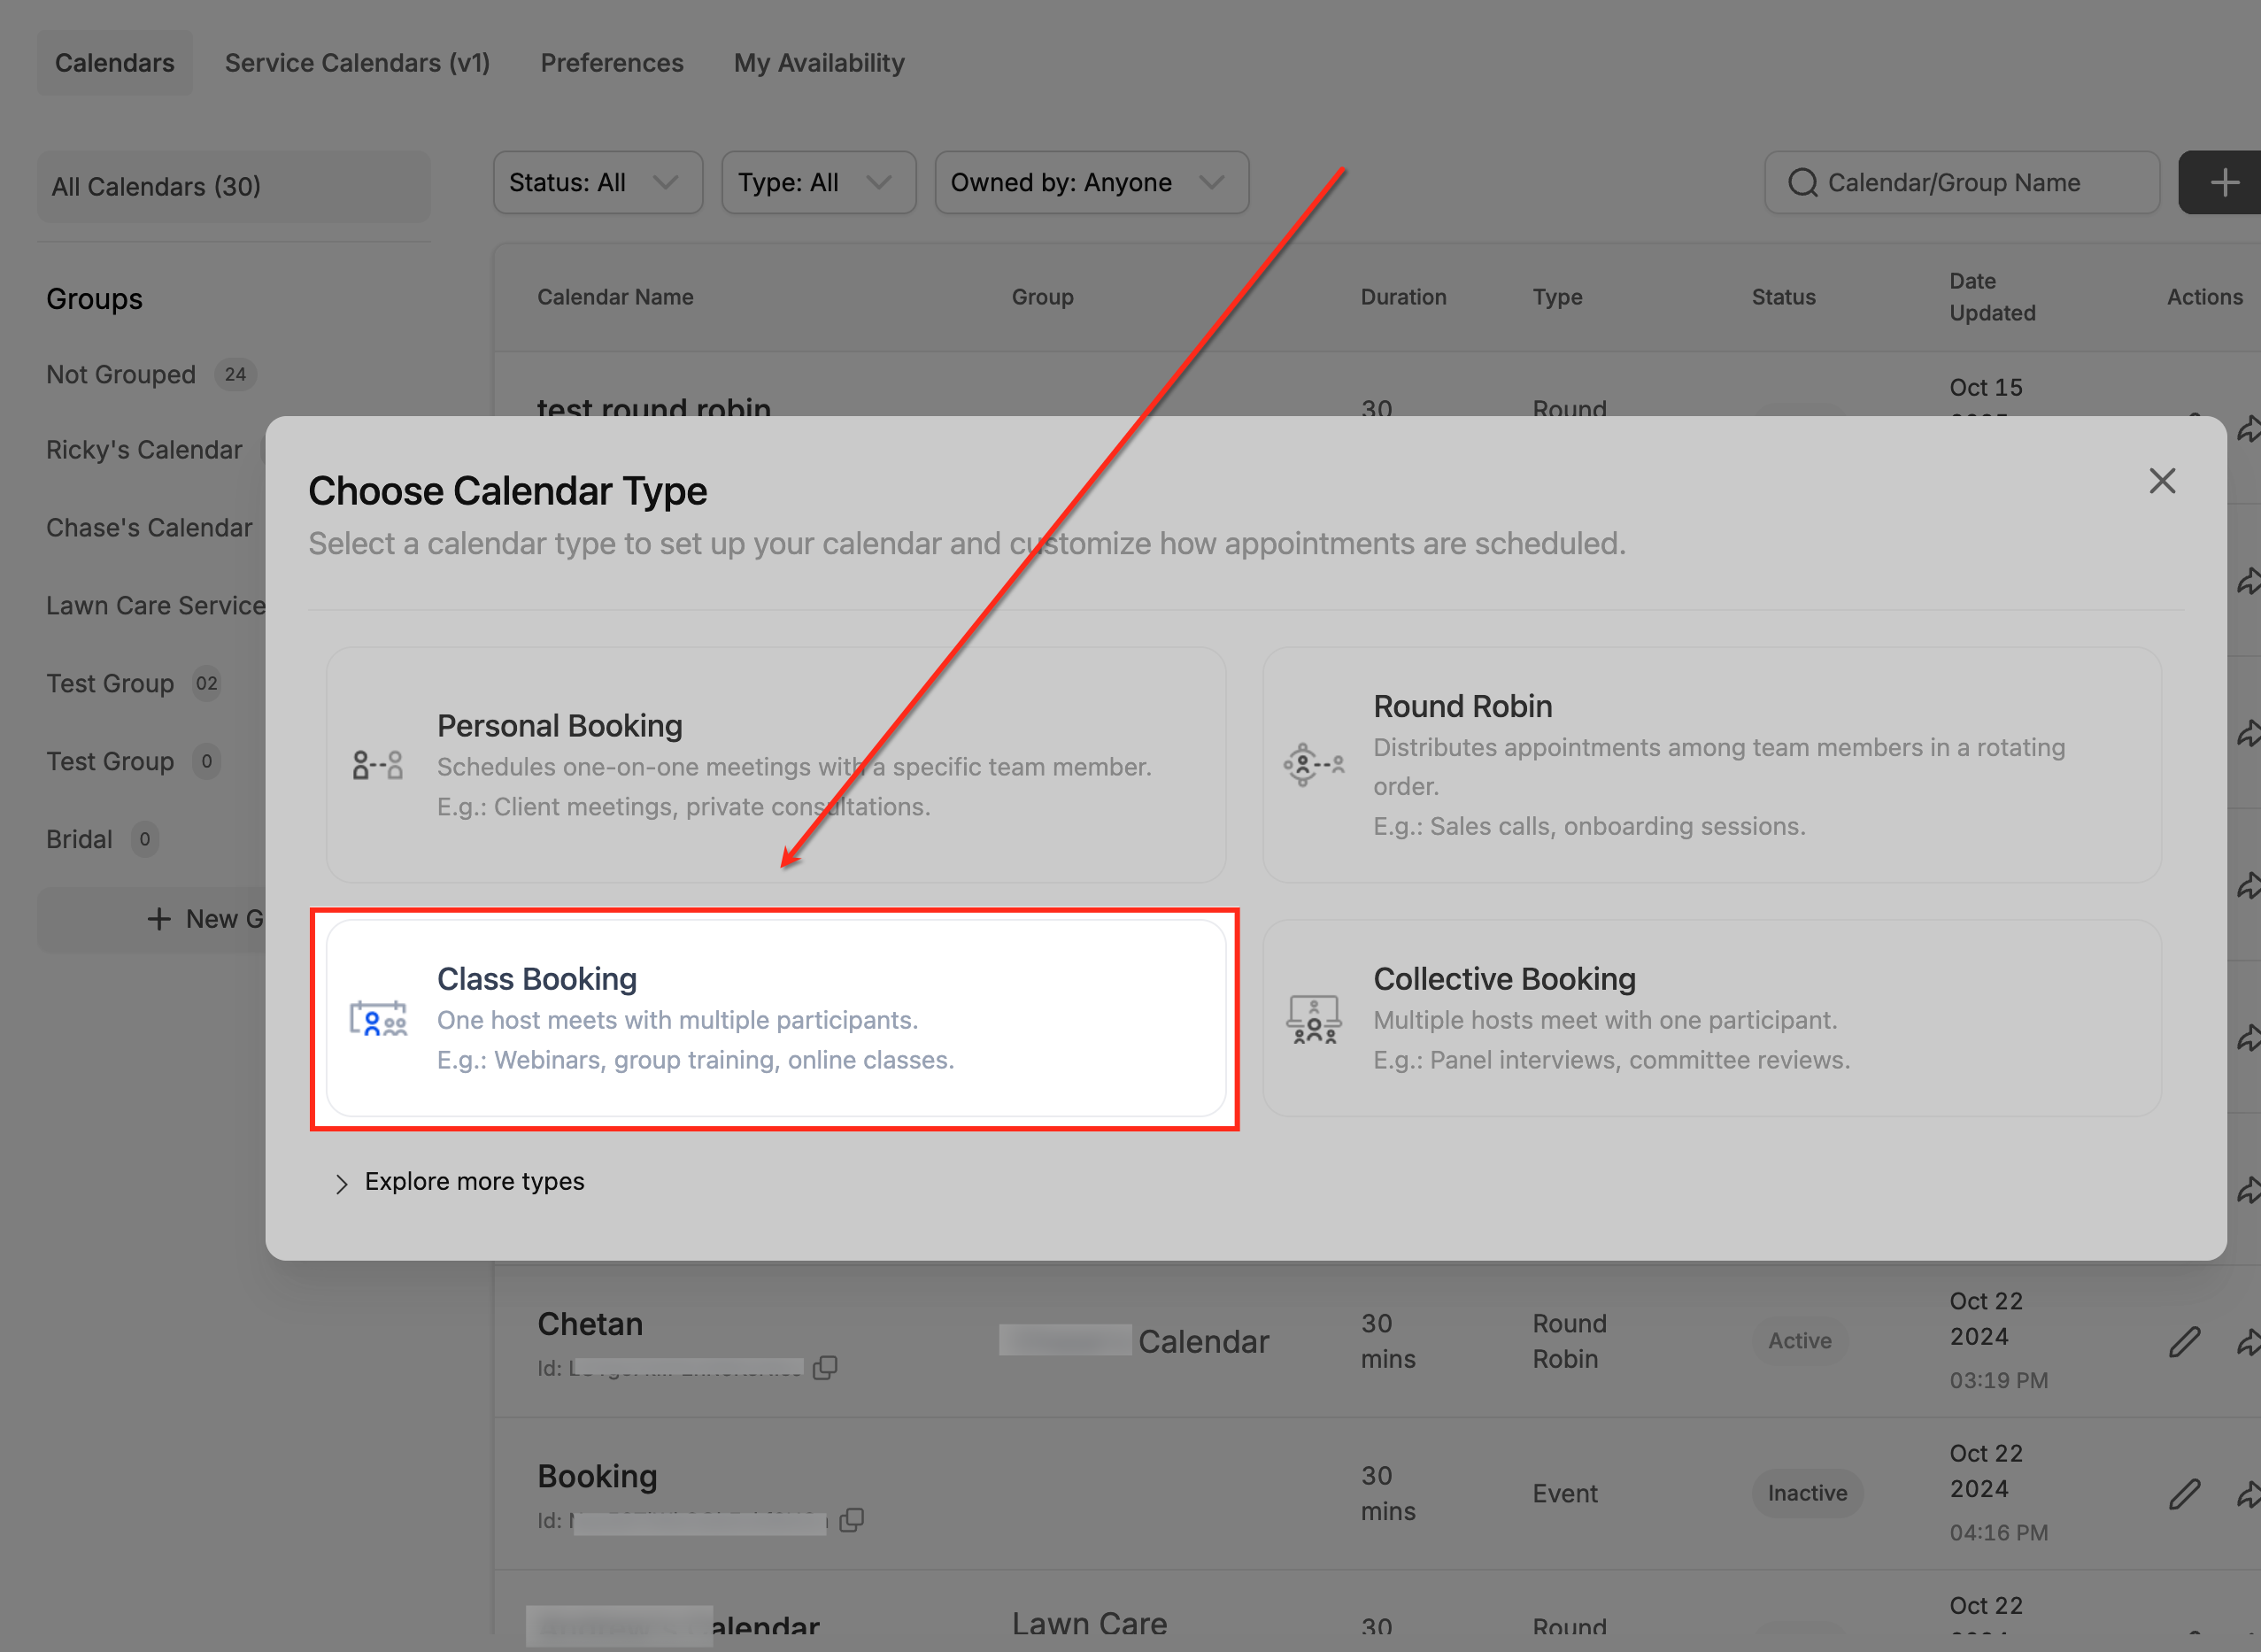
Task: Select Not Grouped in Groups list
Action: (121, 375)
